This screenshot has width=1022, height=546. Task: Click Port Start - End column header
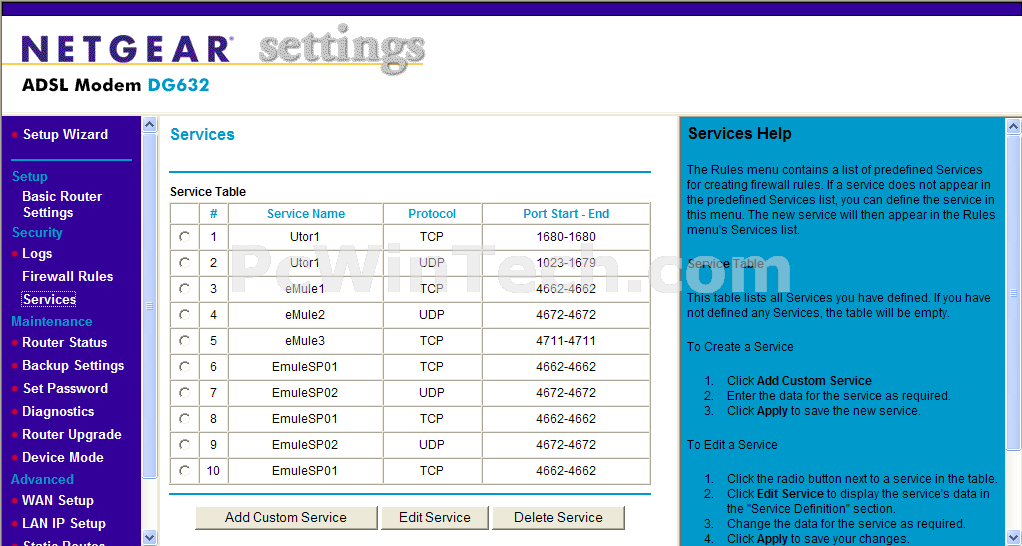pyautogui.click(x=566, y=214)
